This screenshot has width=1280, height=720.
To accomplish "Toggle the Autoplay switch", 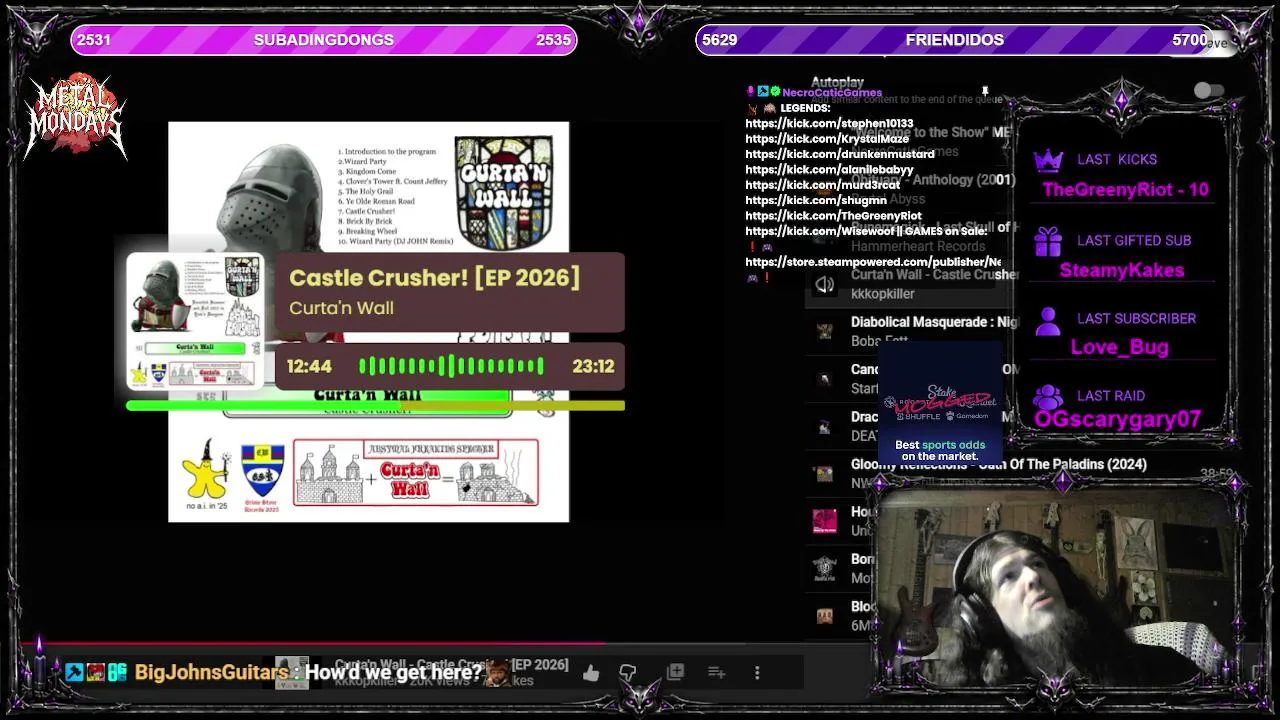I will (1208, 91).
